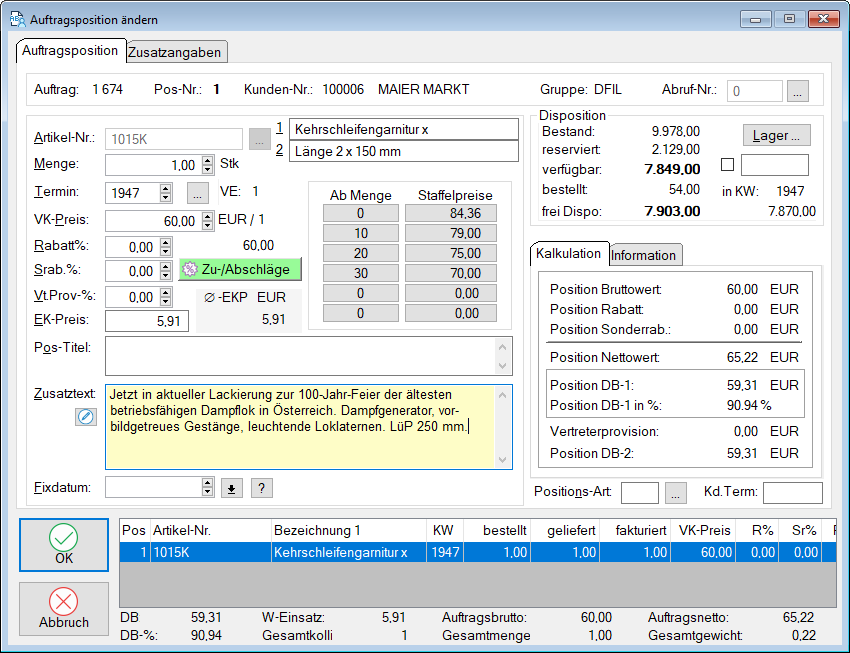Open the Positions-Art lookup ellipsis button
Image resolution: width=850 pixels, height=653 pixels.
point(676,493)
